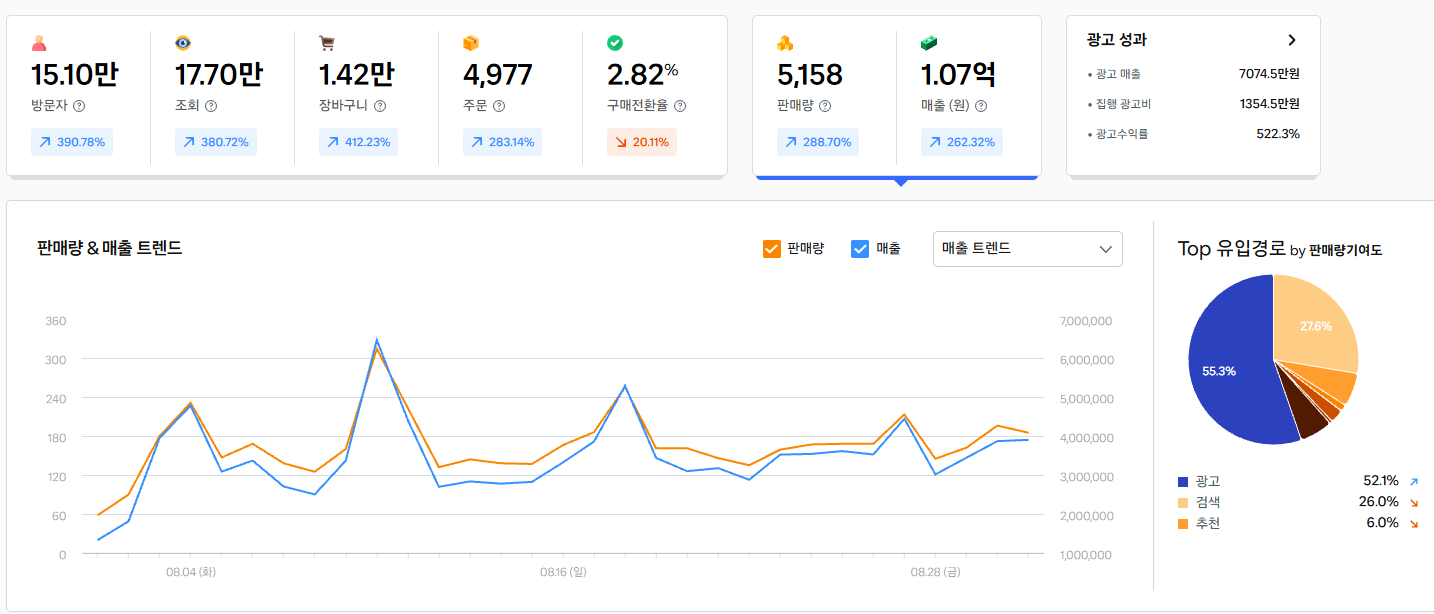Click the 380.72% views growth badge
The height and width of the screenshot is (614, 1434).
tap(216, 142)
